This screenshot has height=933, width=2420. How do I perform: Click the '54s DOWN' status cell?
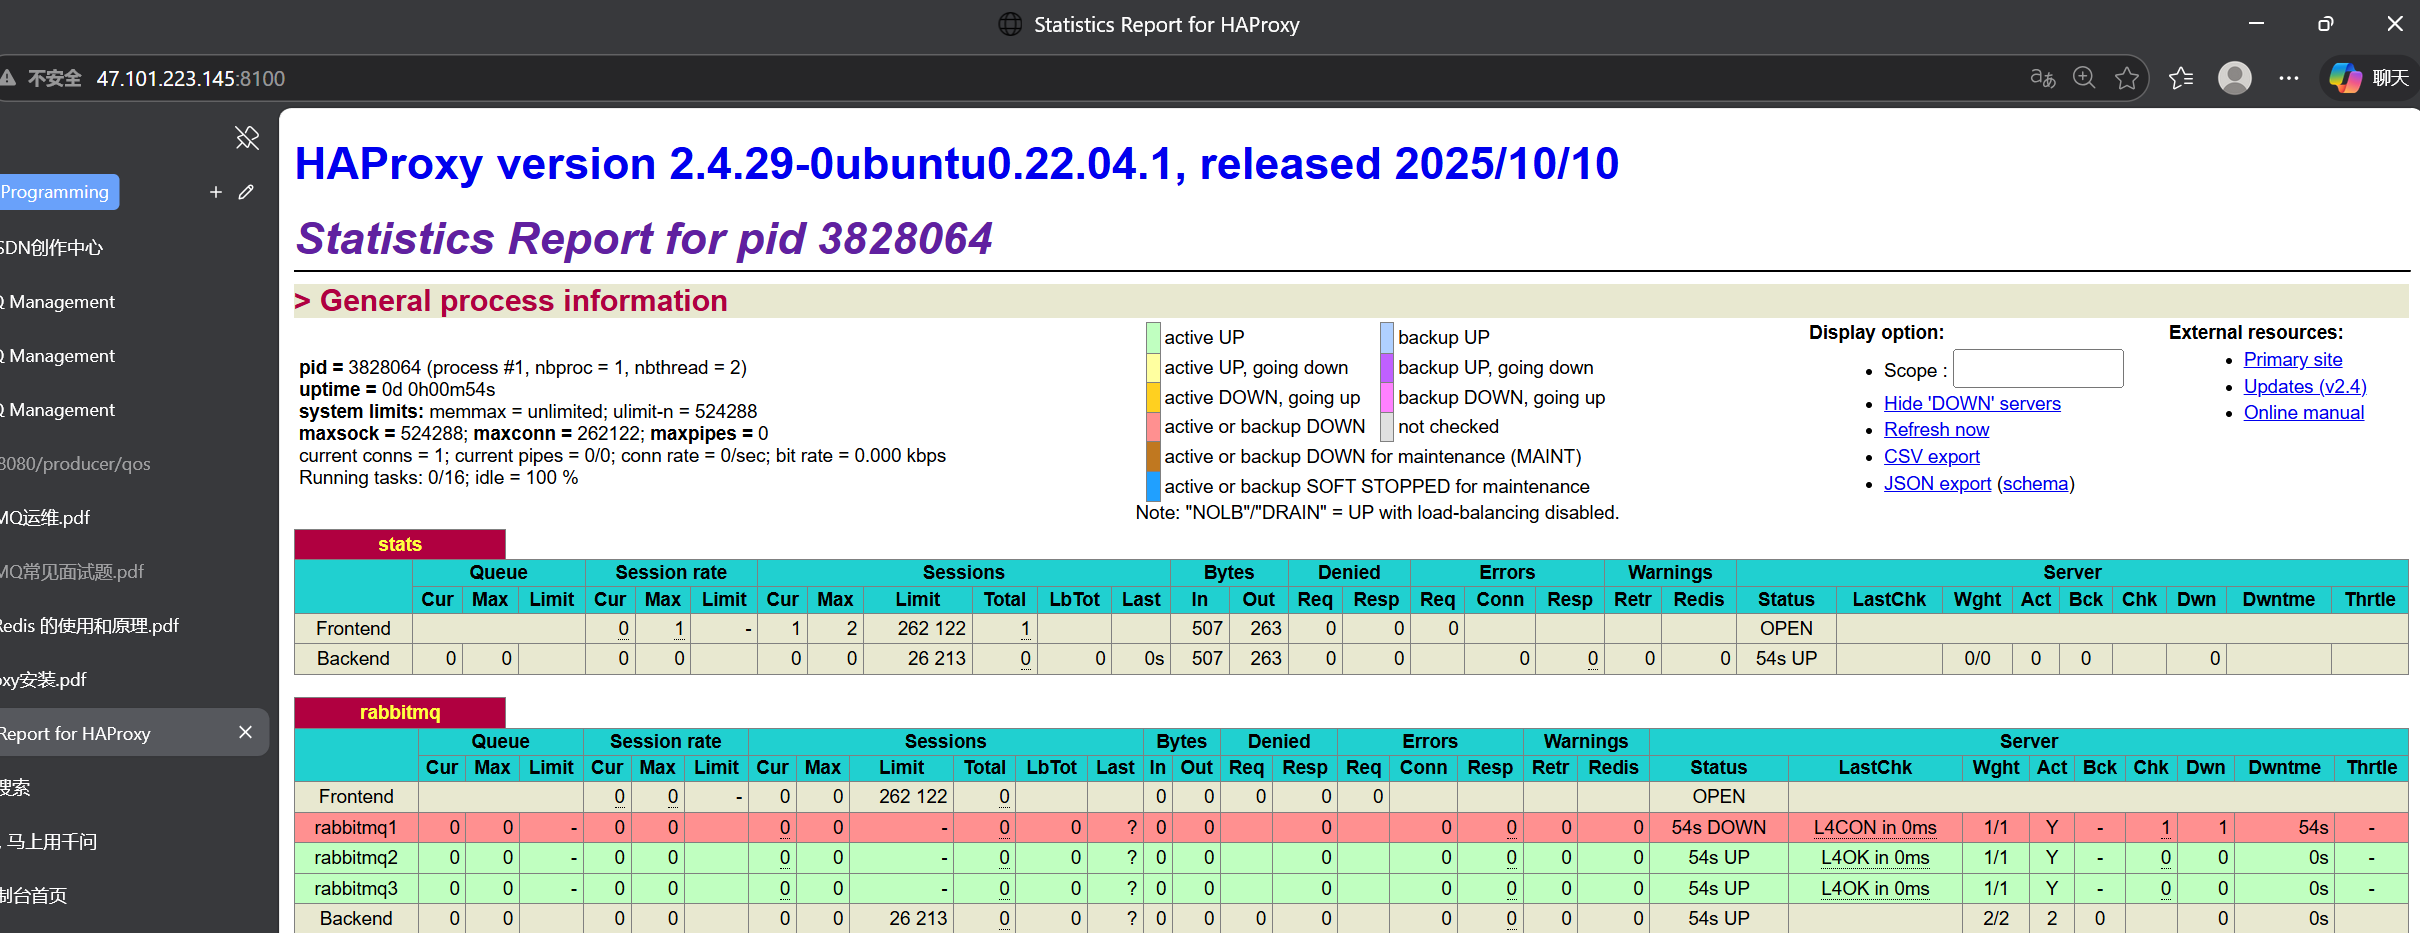pos(1719,827)
